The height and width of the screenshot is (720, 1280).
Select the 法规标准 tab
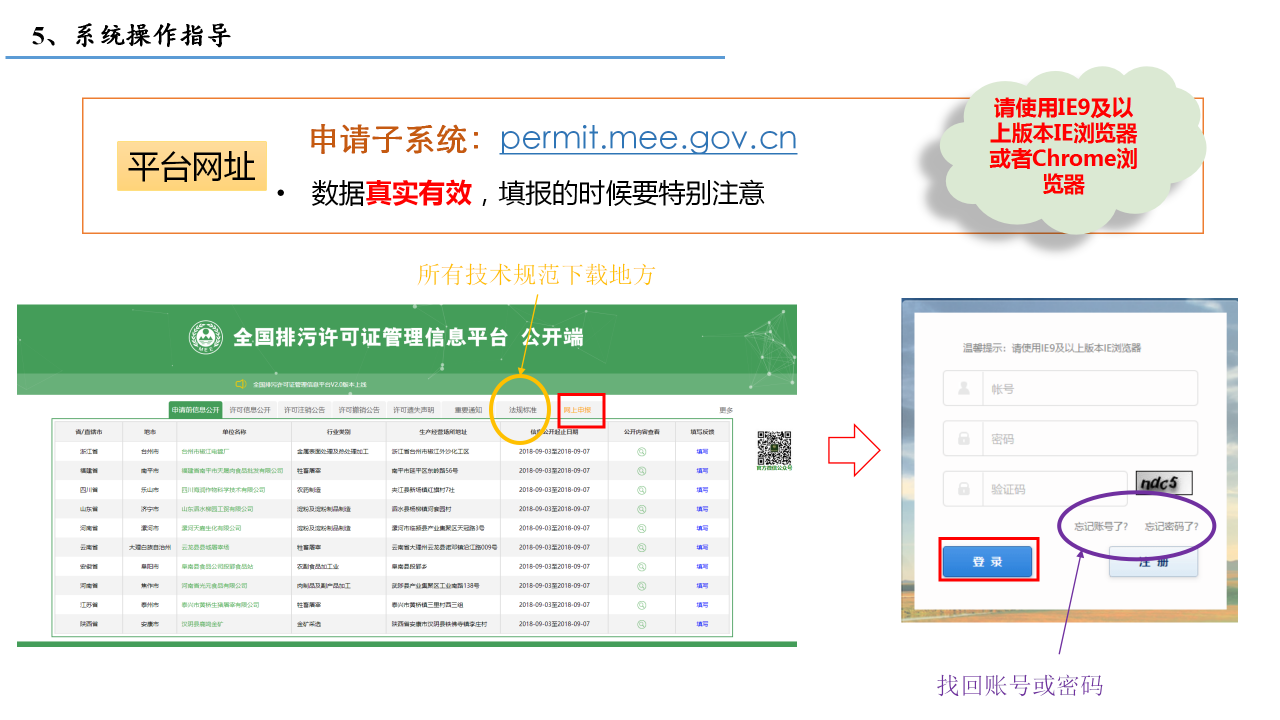(522, 410)
